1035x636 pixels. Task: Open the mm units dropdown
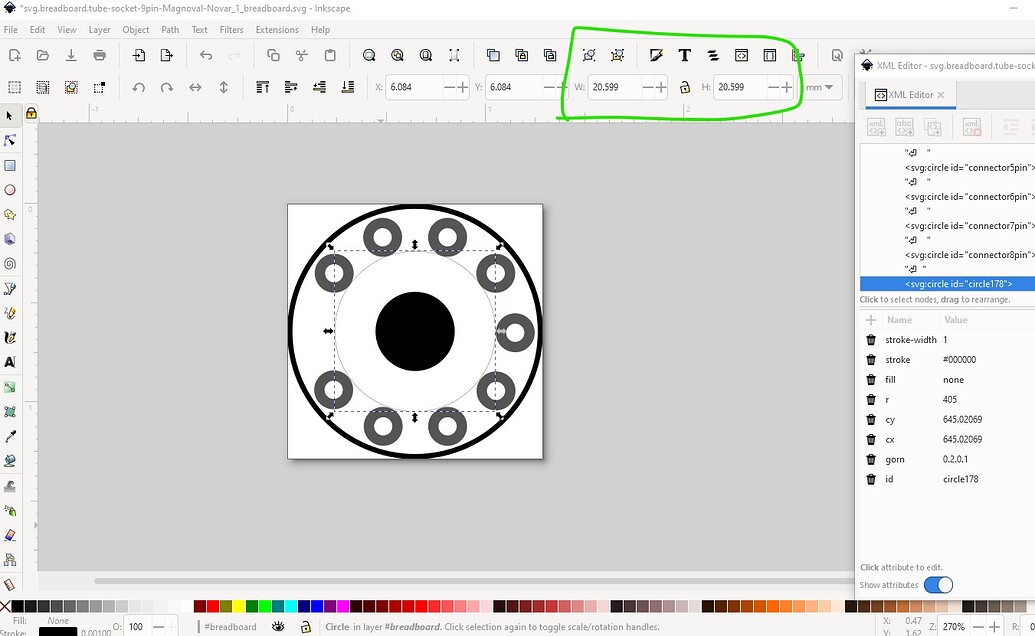[819, 87]
